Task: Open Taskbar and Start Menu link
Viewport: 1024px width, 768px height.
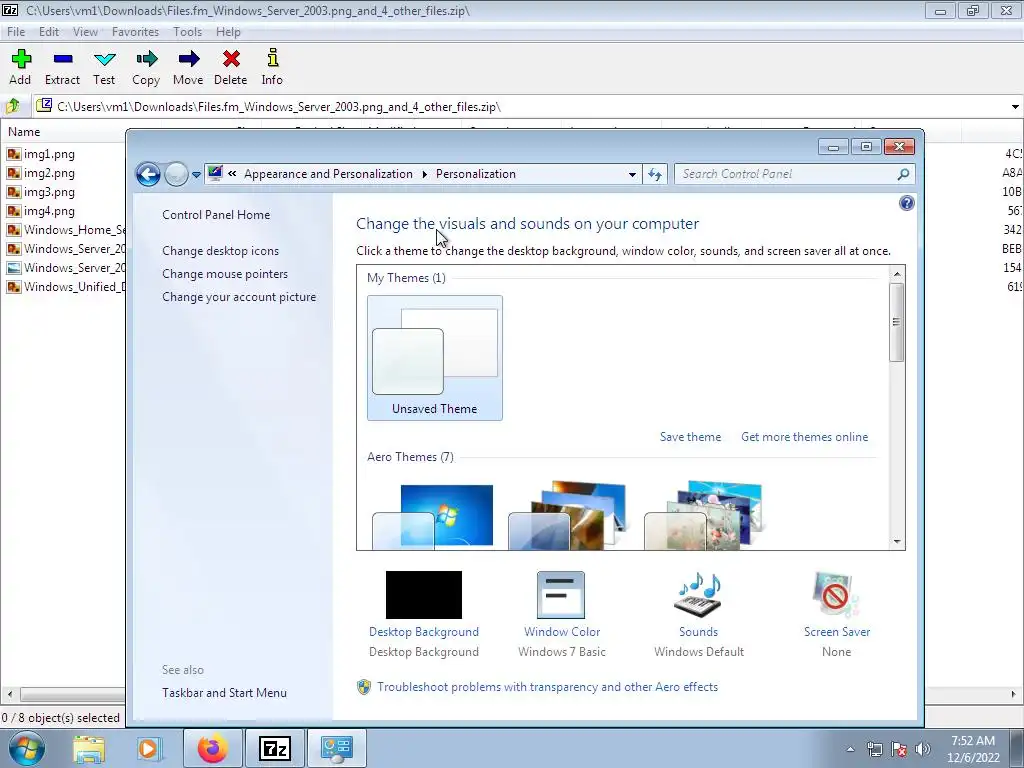Action: pyautogui.click(x=225, y=693)
